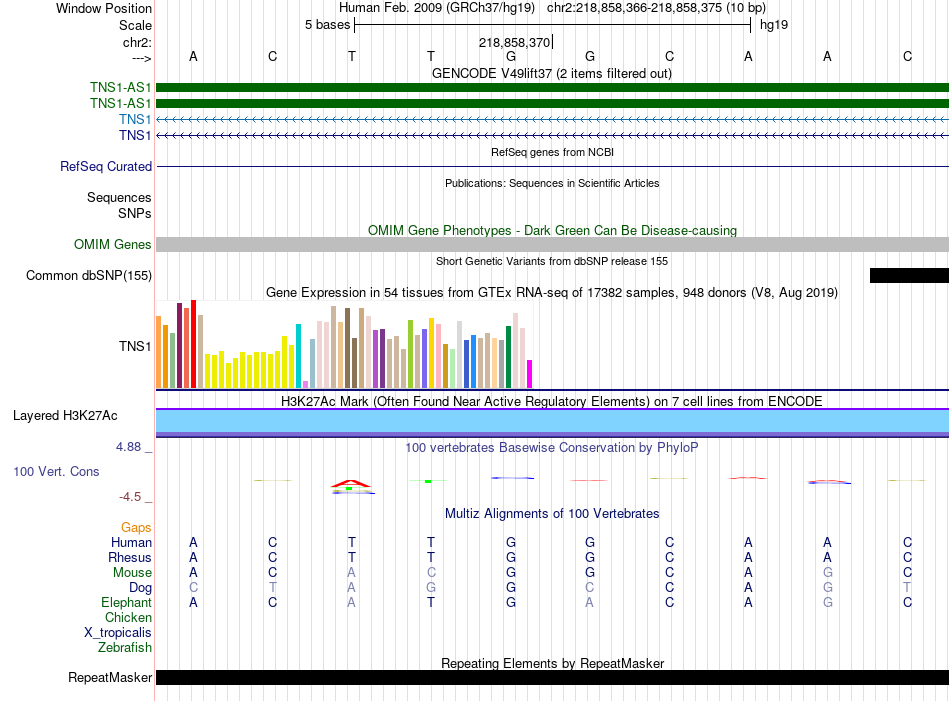Open the OMIM Gene Phenotypes track title
The image size is (950, 701).
(552, 230)
